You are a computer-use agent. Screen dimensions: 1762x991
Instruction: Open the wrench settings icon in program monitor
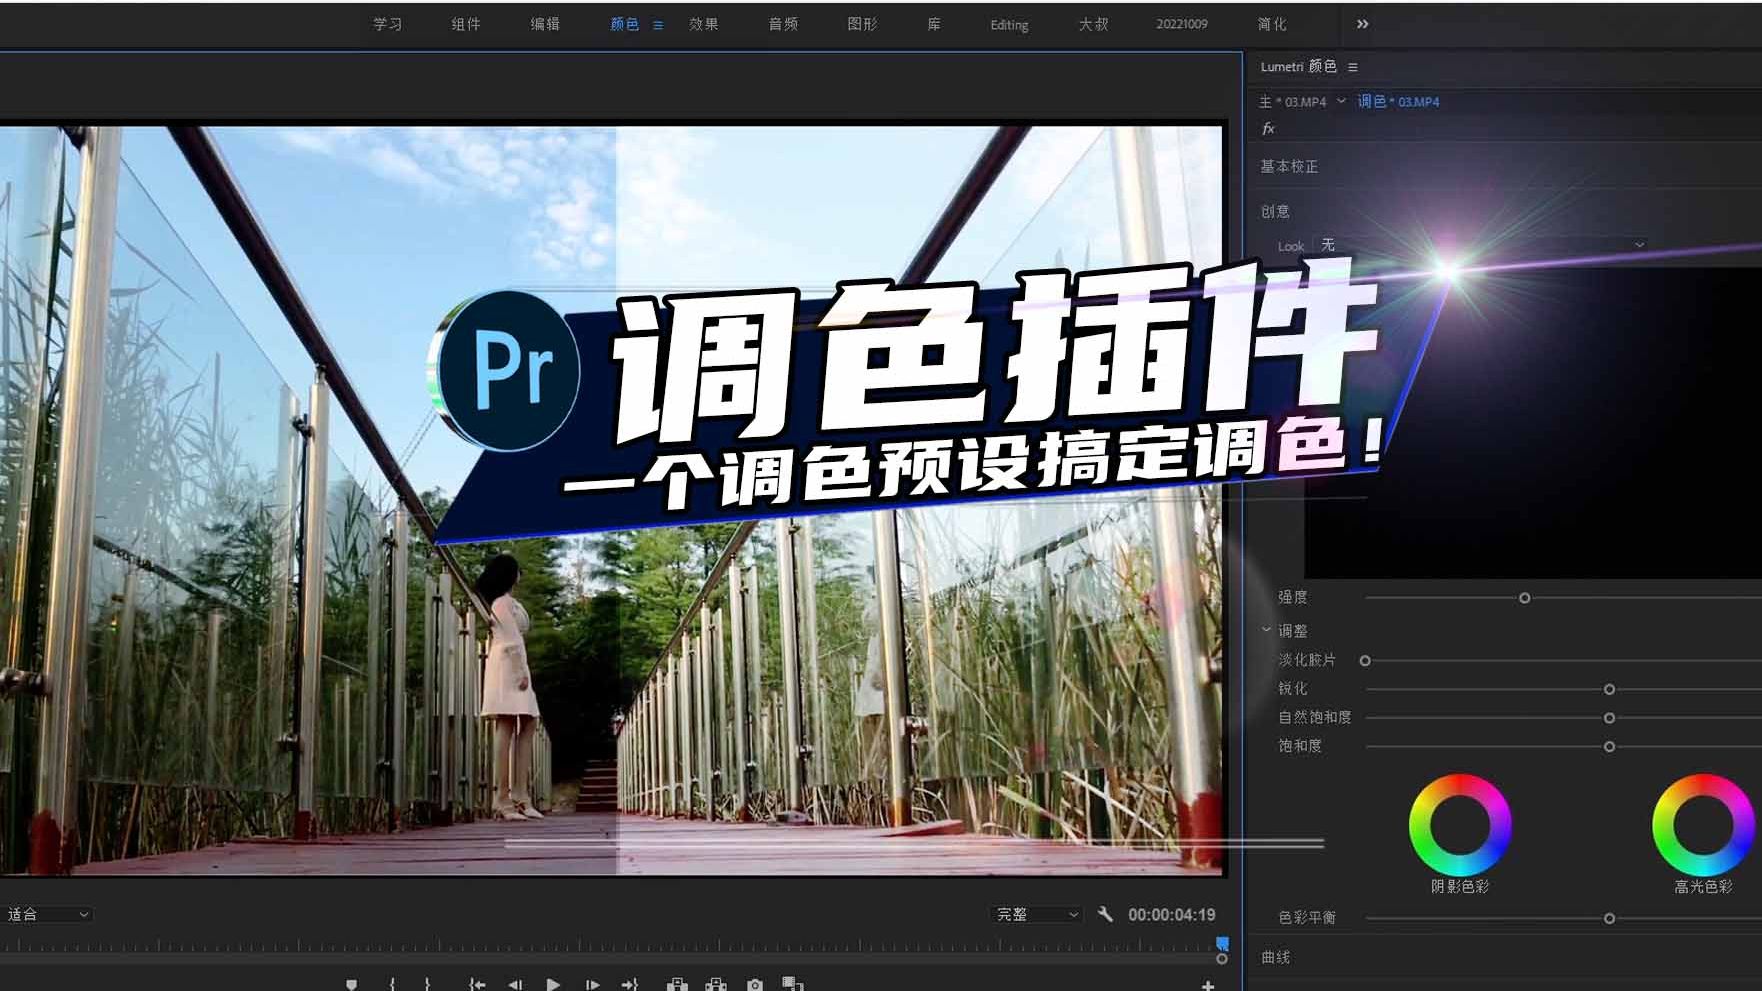[x=1103, y=914]
